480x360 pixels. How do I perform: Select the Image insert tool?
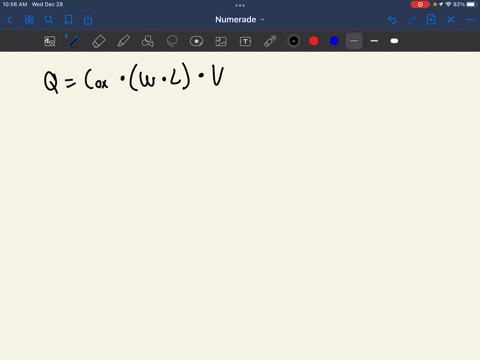(221, 41)
